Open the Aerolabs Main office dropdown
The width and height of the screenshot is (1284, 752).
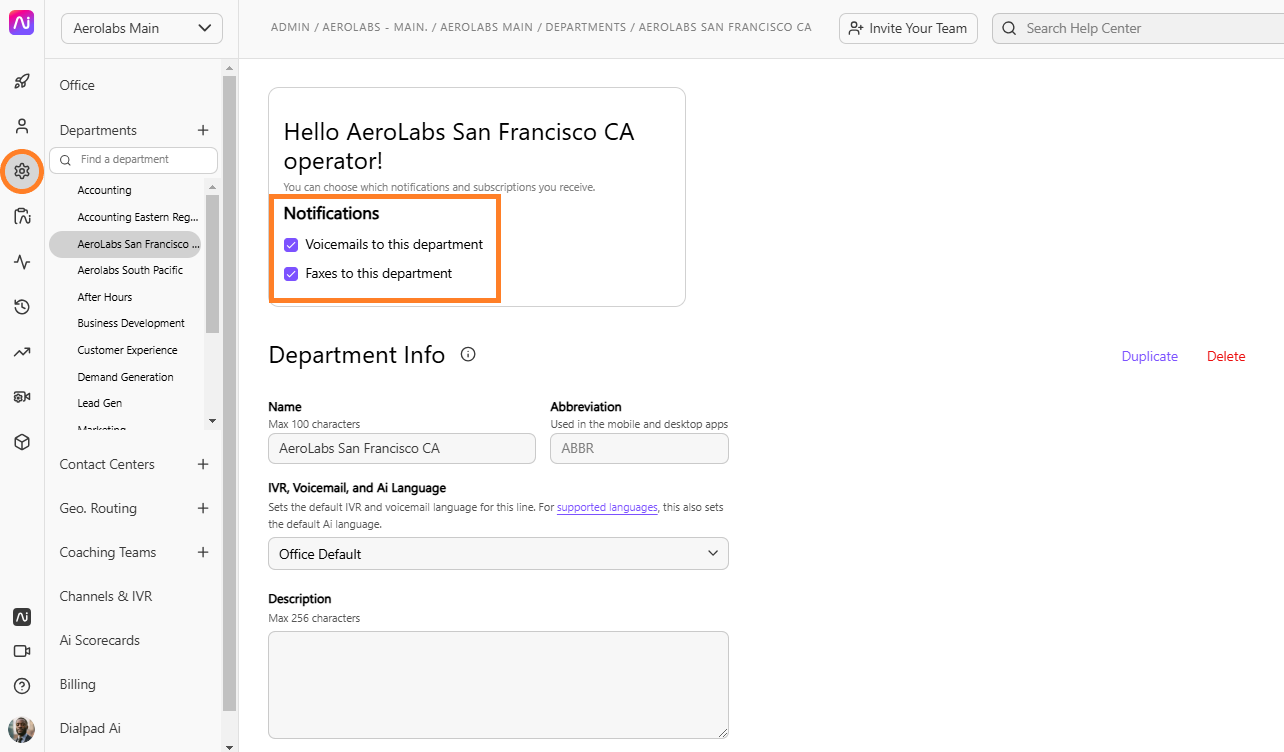click(142, 28)
